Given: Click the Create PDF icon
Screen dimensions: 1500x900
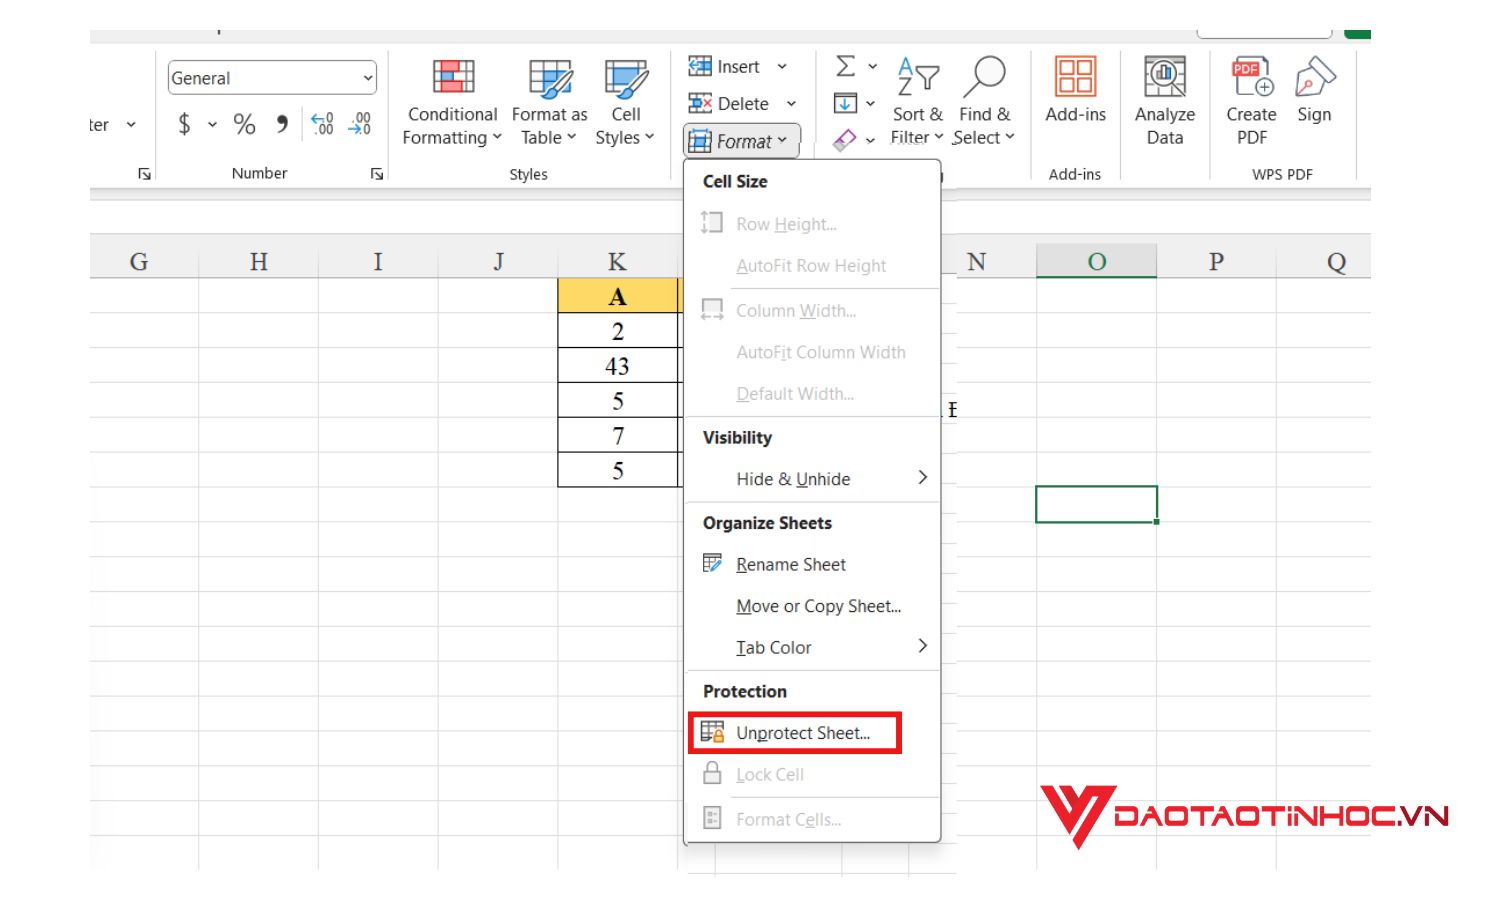Looking at the screenshot, I should 1250,100.
